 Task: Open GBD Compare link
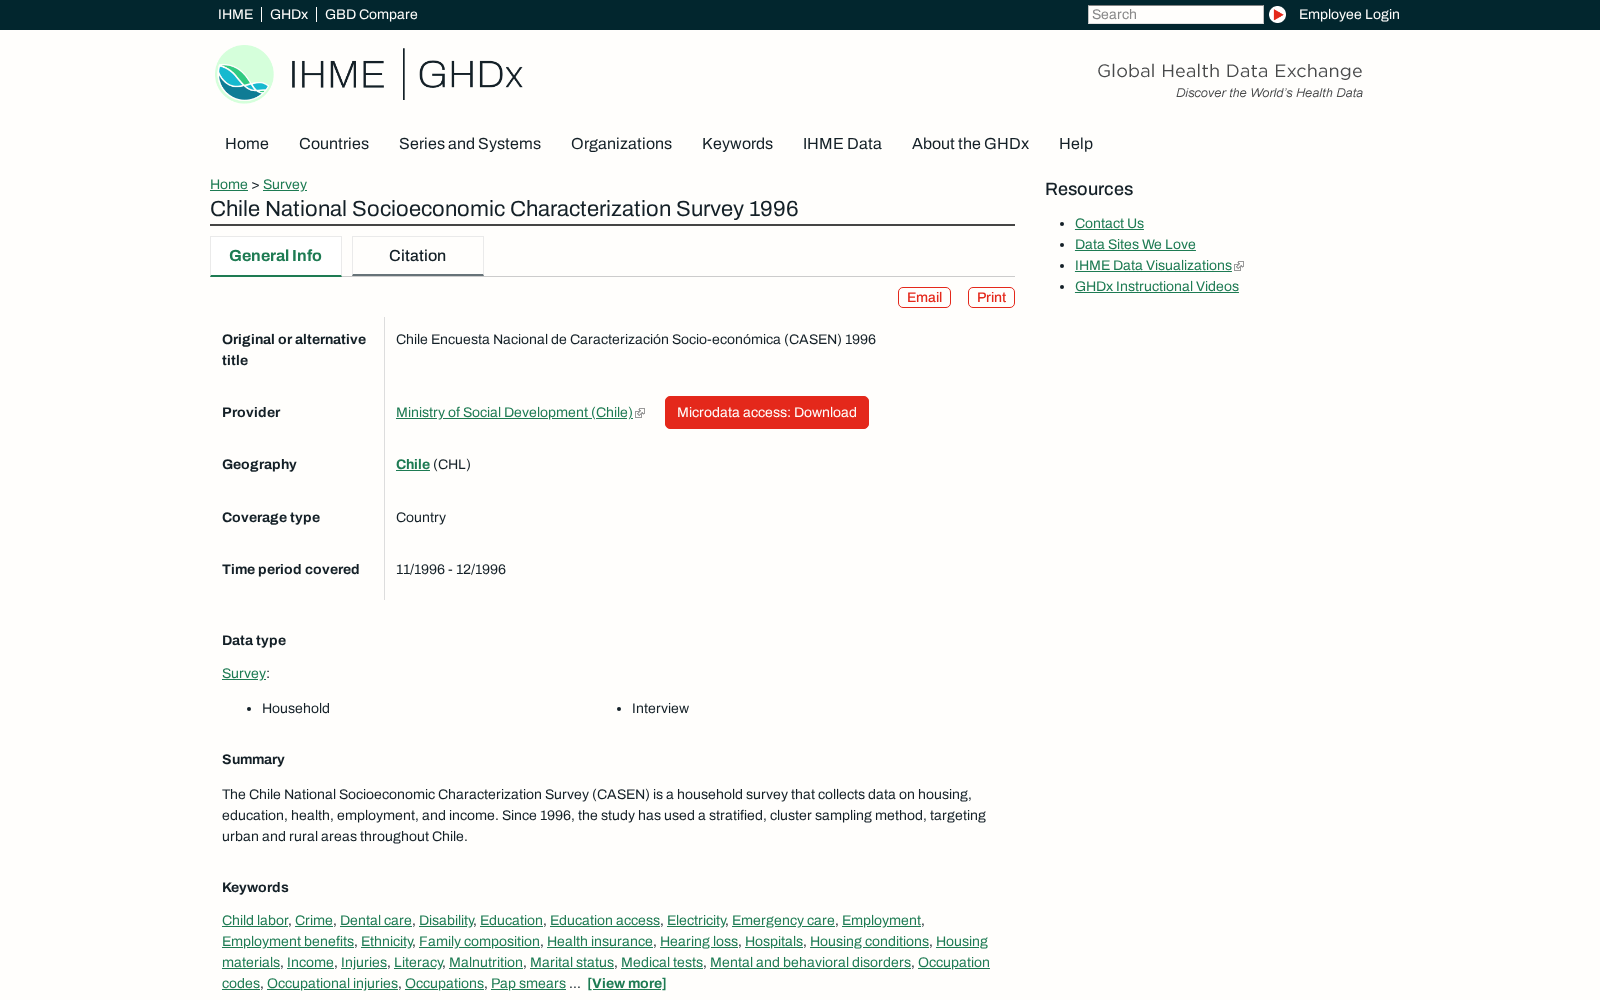point(371,14)
